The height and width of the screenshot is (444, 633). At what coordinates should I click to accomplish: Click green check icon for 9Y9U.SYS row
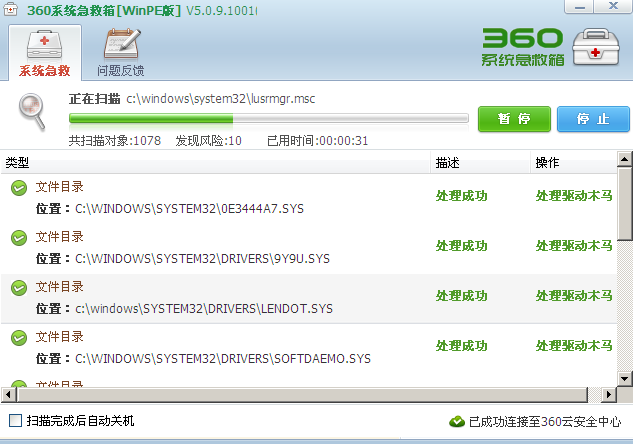pos(19,238)
